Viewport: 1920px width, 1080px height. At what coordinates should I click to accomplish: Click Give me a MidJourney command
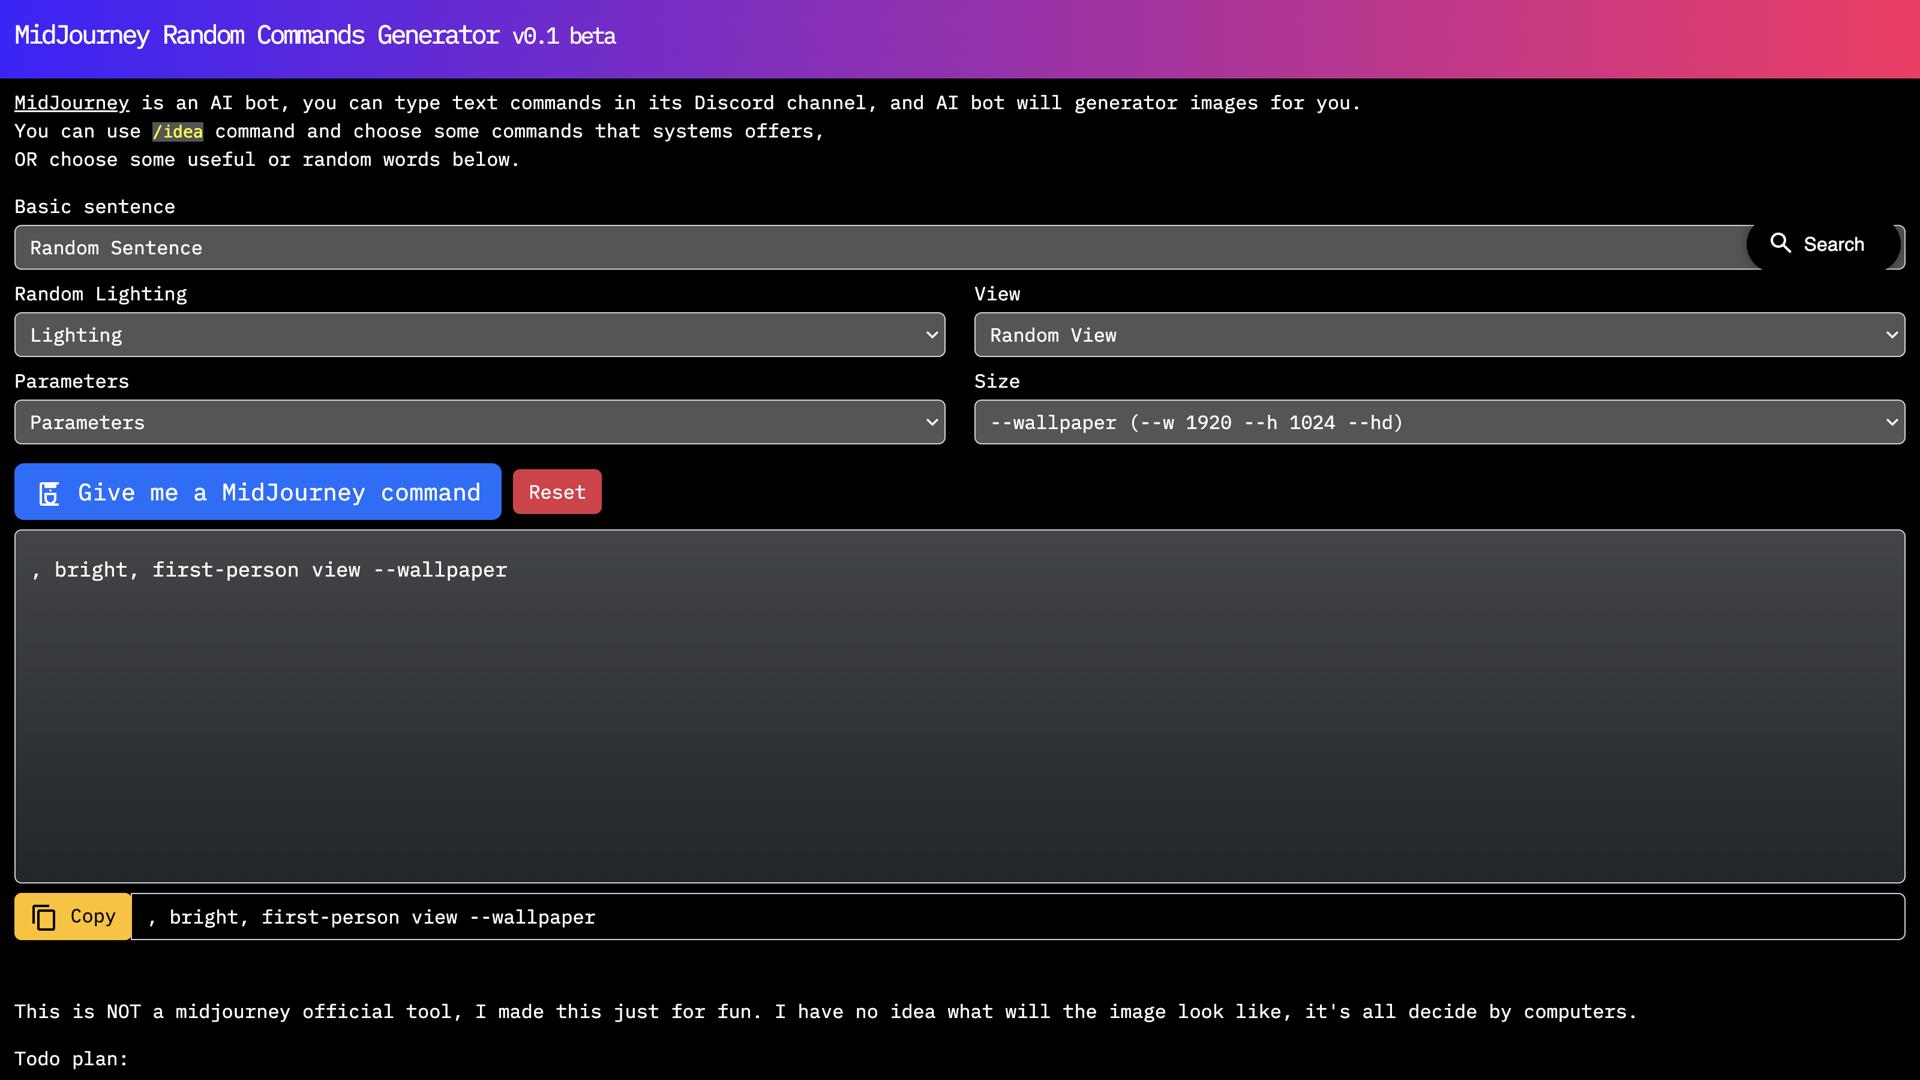257,492
